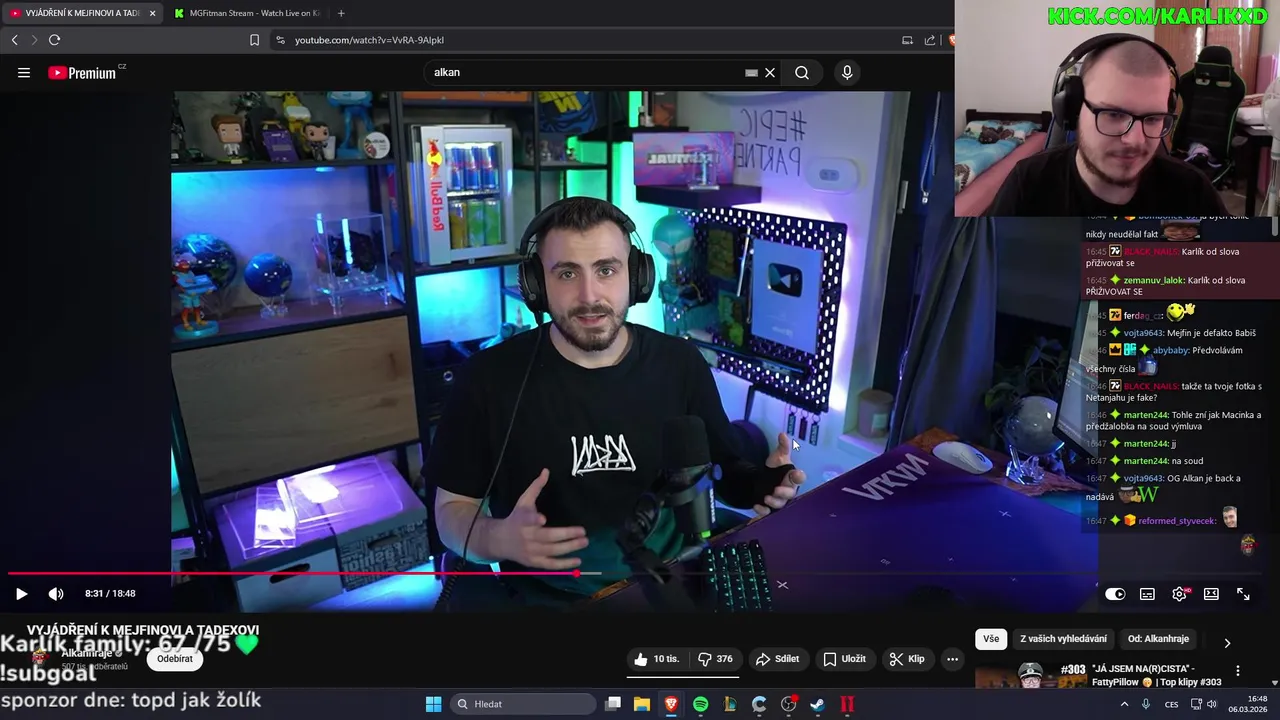The width and height of the screenshot is (1280, 720).
Task: Open Windows Start menu
Action: click(433, 704)
